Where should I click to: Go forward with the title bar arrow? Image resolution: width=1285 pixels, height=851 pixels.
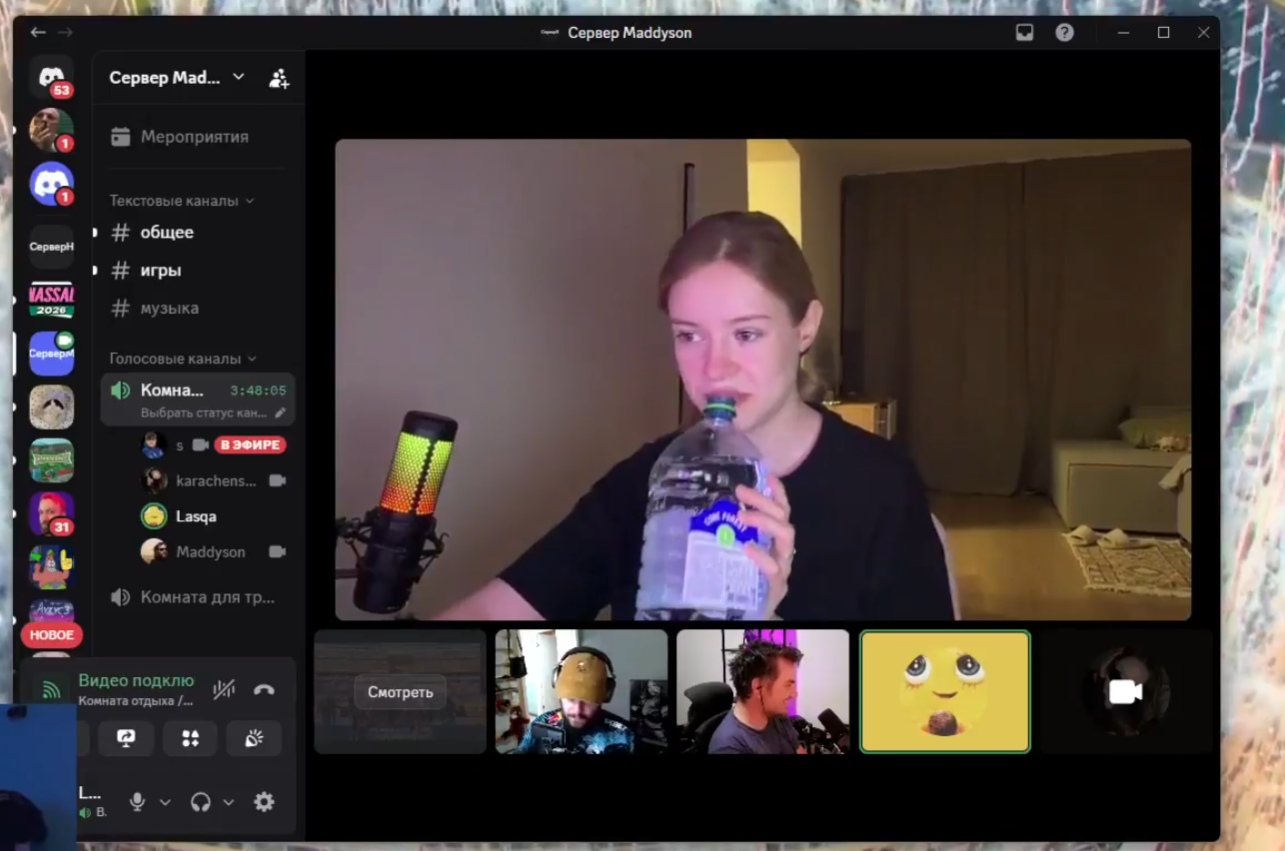pos(65,33)
